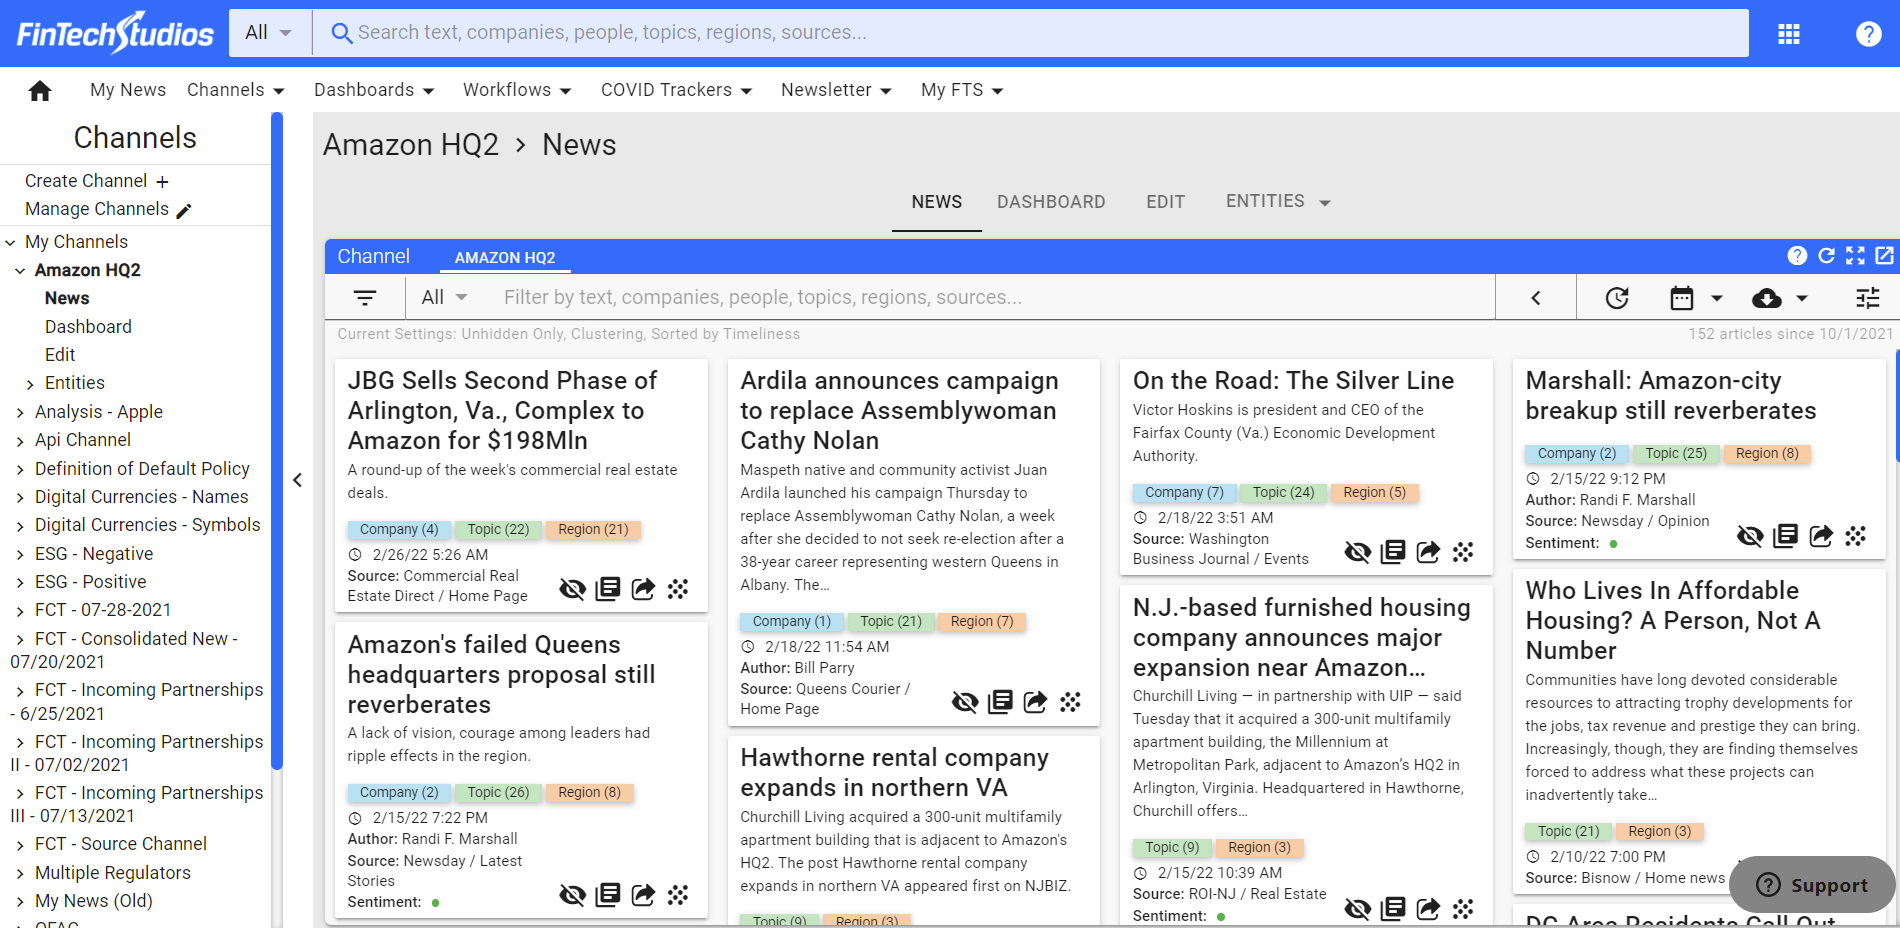
Task: Open the All dropdown in channel filter
Action: pos(445,298)
